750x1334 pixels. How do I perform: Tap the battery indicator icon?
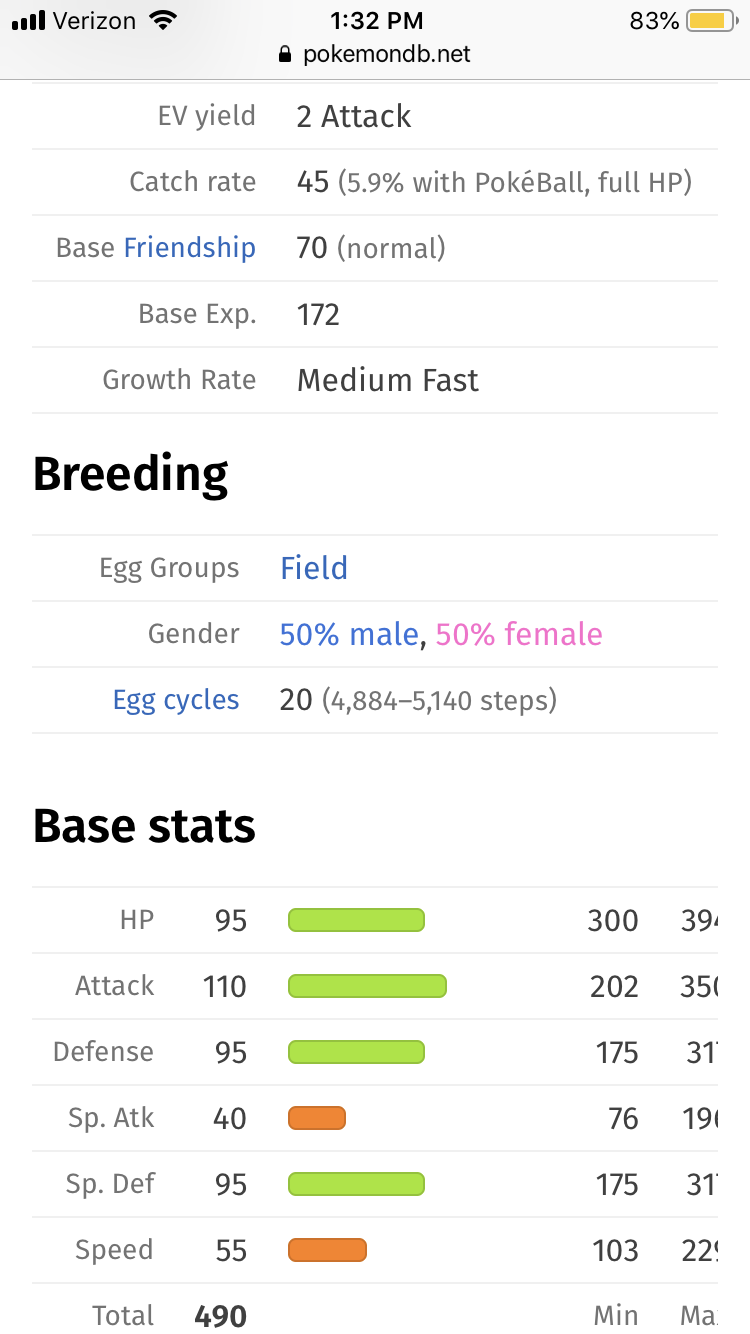pyautogui.click(x=711, y=20)
